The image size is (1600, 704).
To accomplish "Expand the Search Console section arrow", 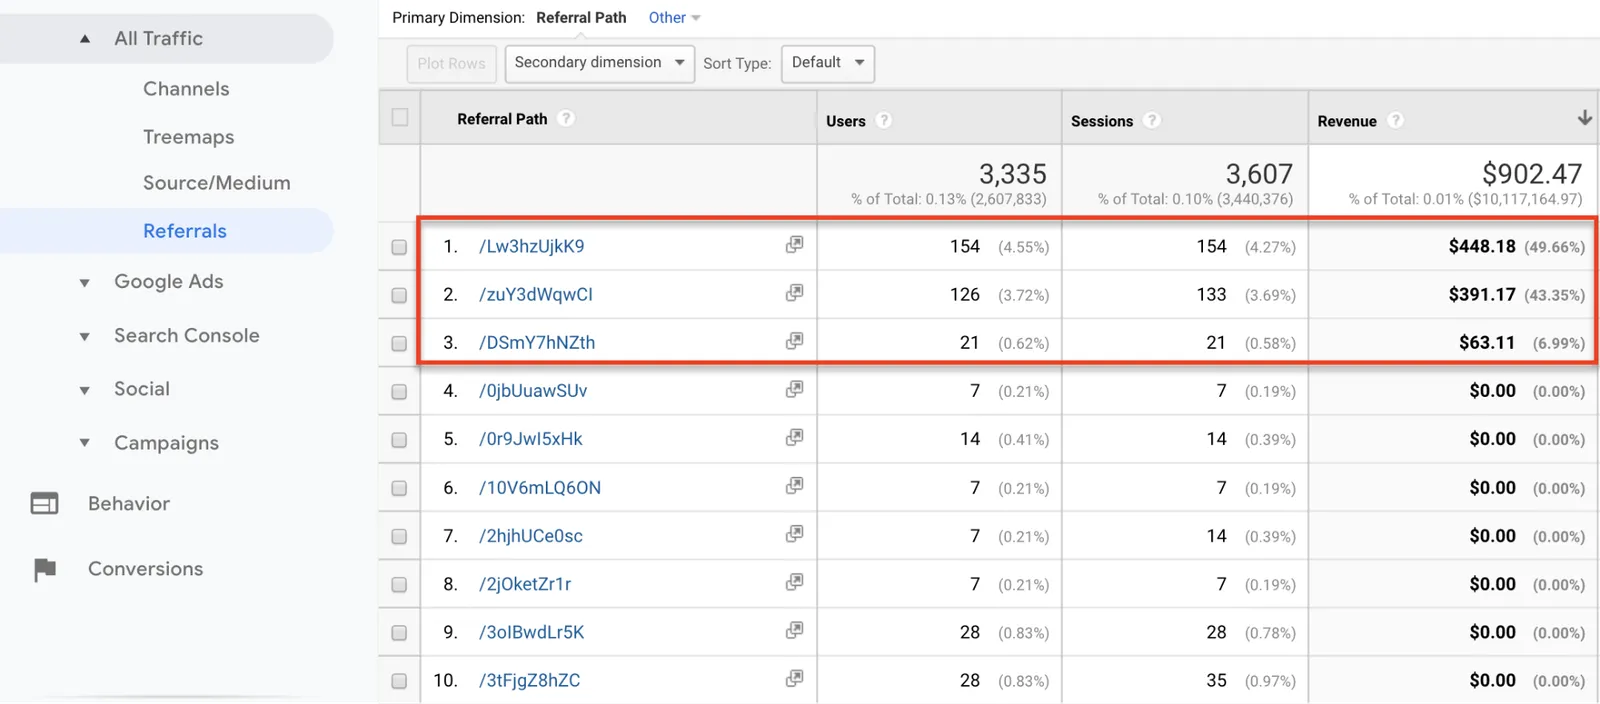I will (x=85, y=337).
